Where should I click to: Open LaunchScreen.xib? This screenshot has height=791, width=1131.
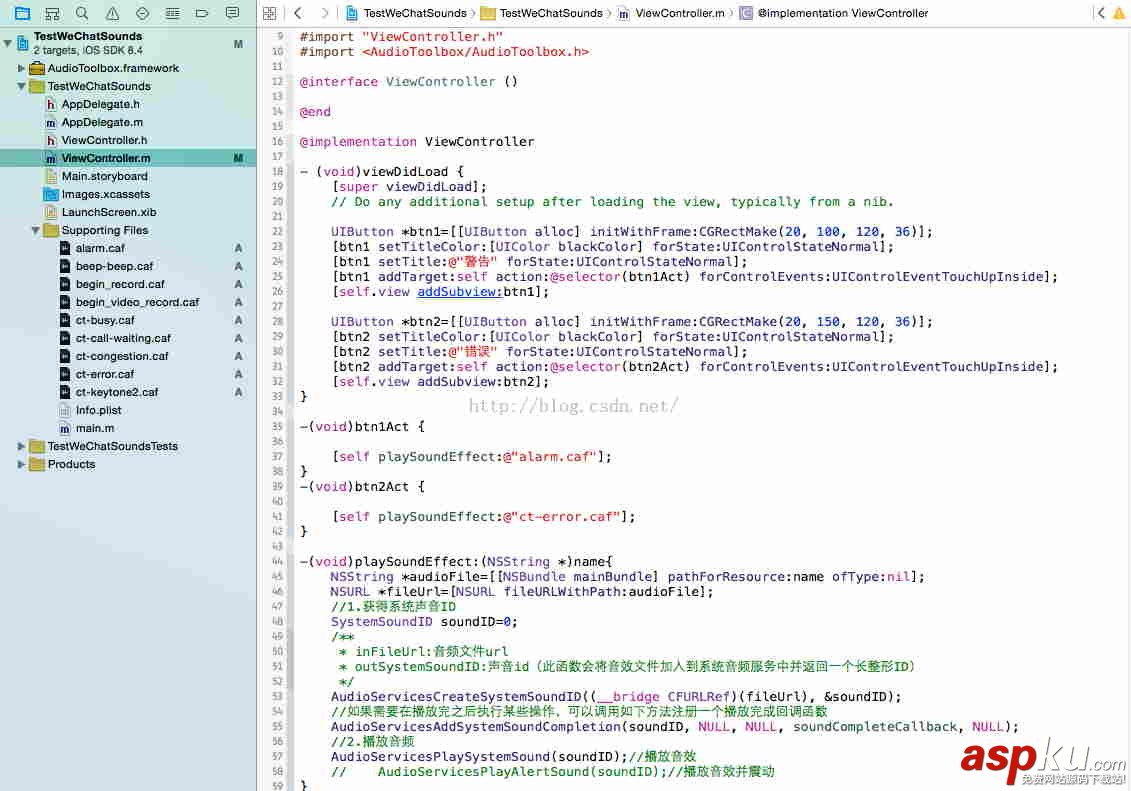tap(108, 213)
